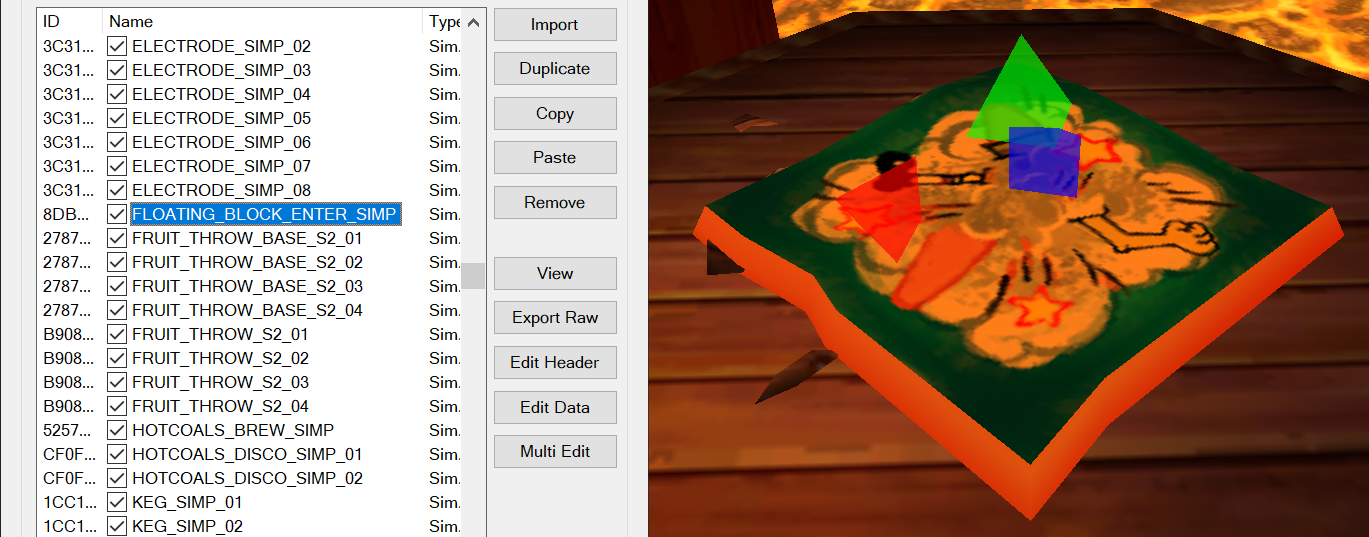
Task: Click the 8DB... ID cell
Action: [70, 214]
